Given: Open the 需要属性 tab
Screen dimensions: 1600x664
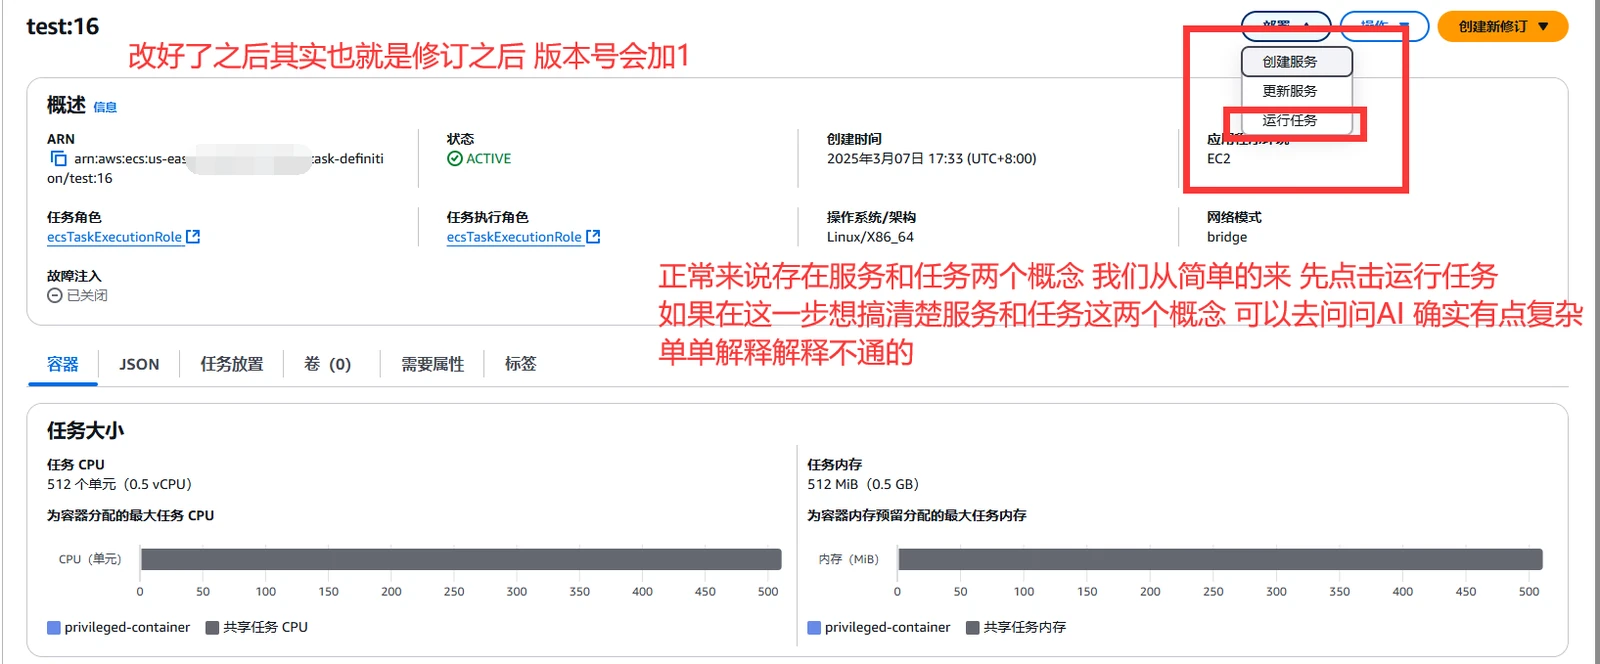Looking at the screenshot, I should point(433,364).
